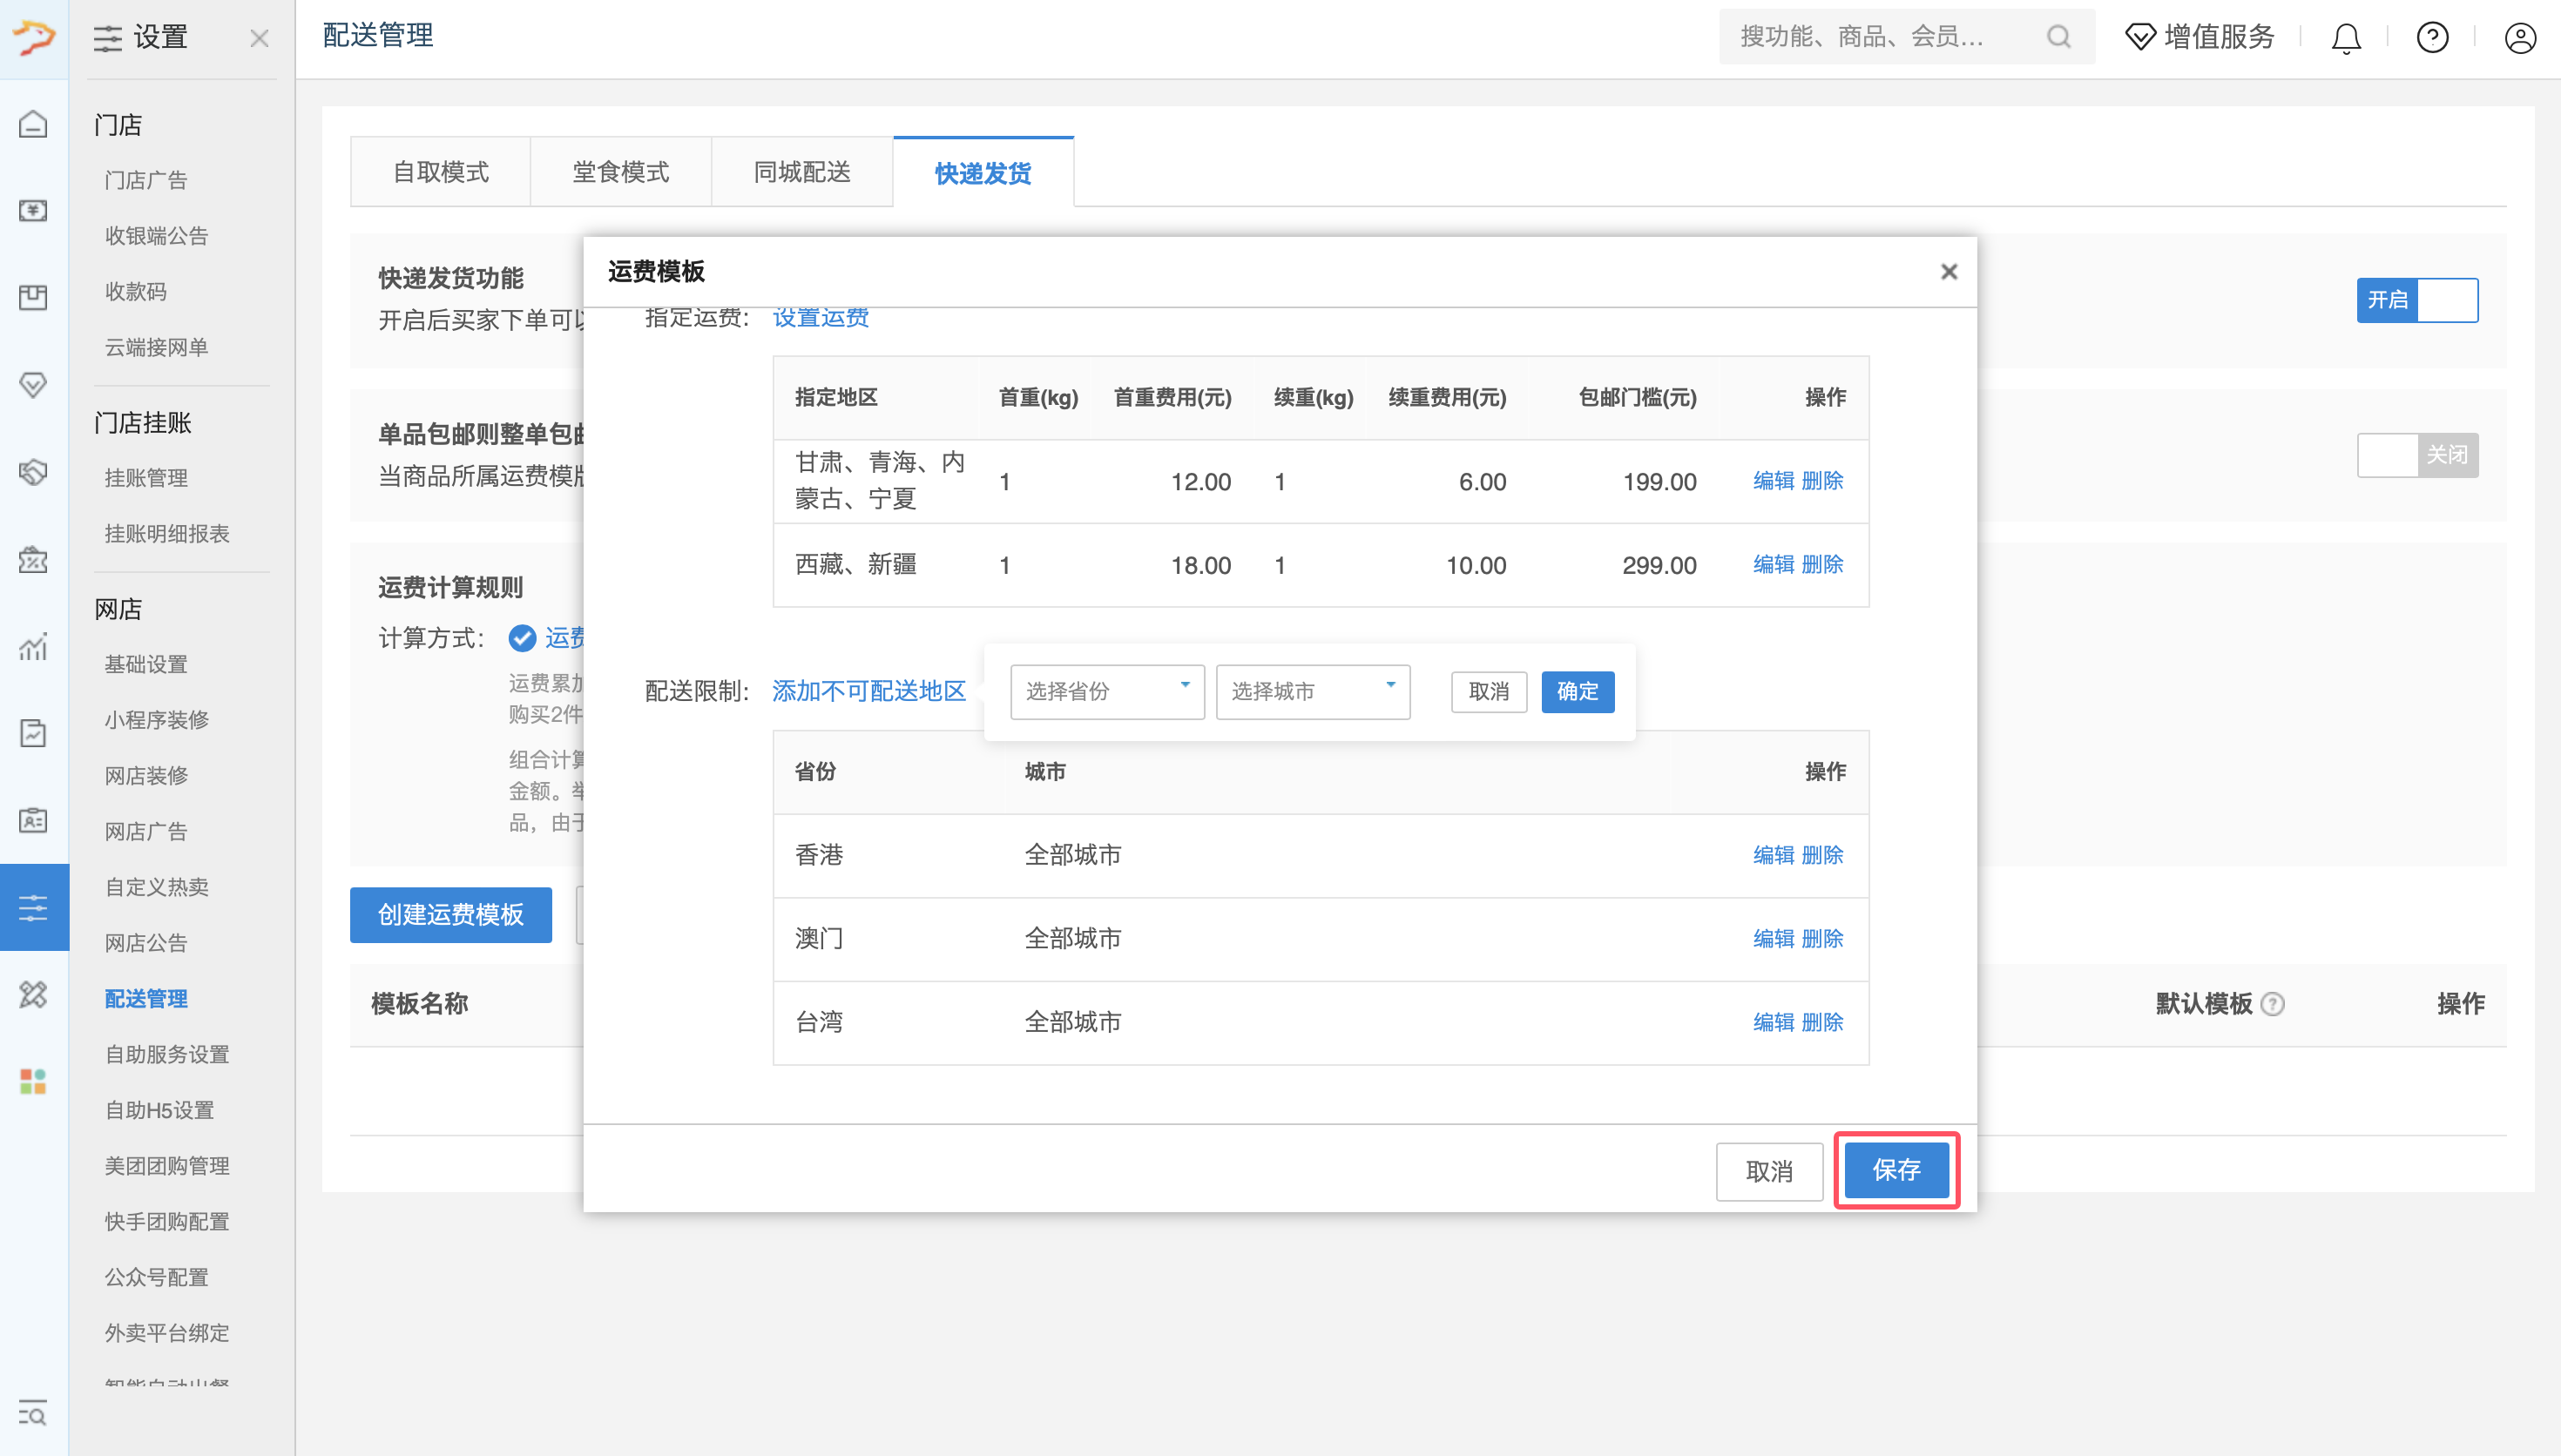Click the notification bell icon

pyautogui.click(x=2345, y=38)
